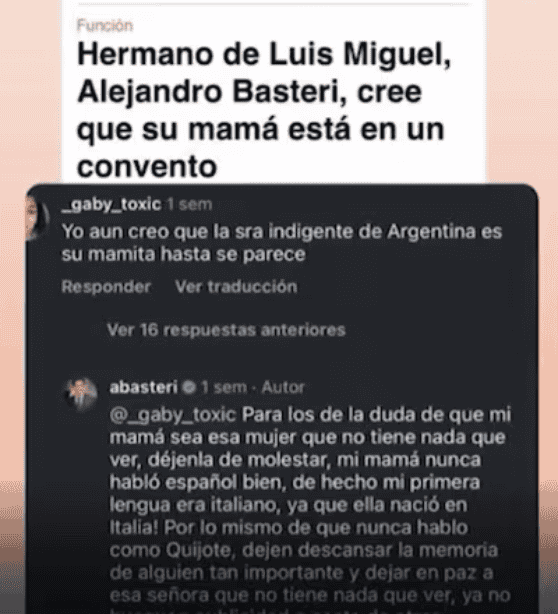558x614 pixels.
Task: Open _gaby_toxic's profile picture
Action: point(36,217)
